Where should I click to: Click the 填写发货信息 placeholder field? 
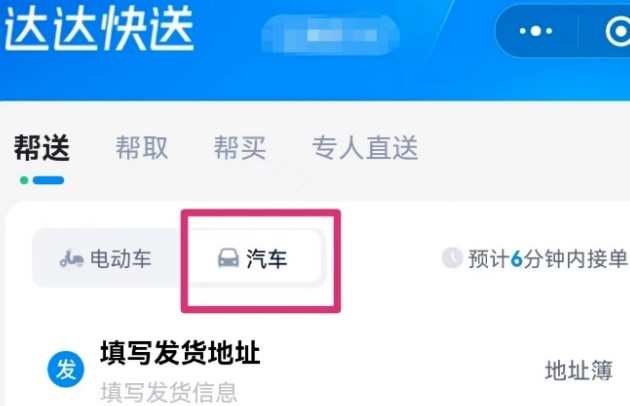click(x=169, y=392)
